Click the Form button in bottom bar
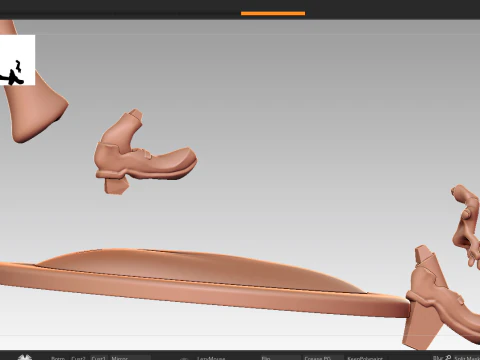Viewport: 480px width, 360px height. point(58,358)
